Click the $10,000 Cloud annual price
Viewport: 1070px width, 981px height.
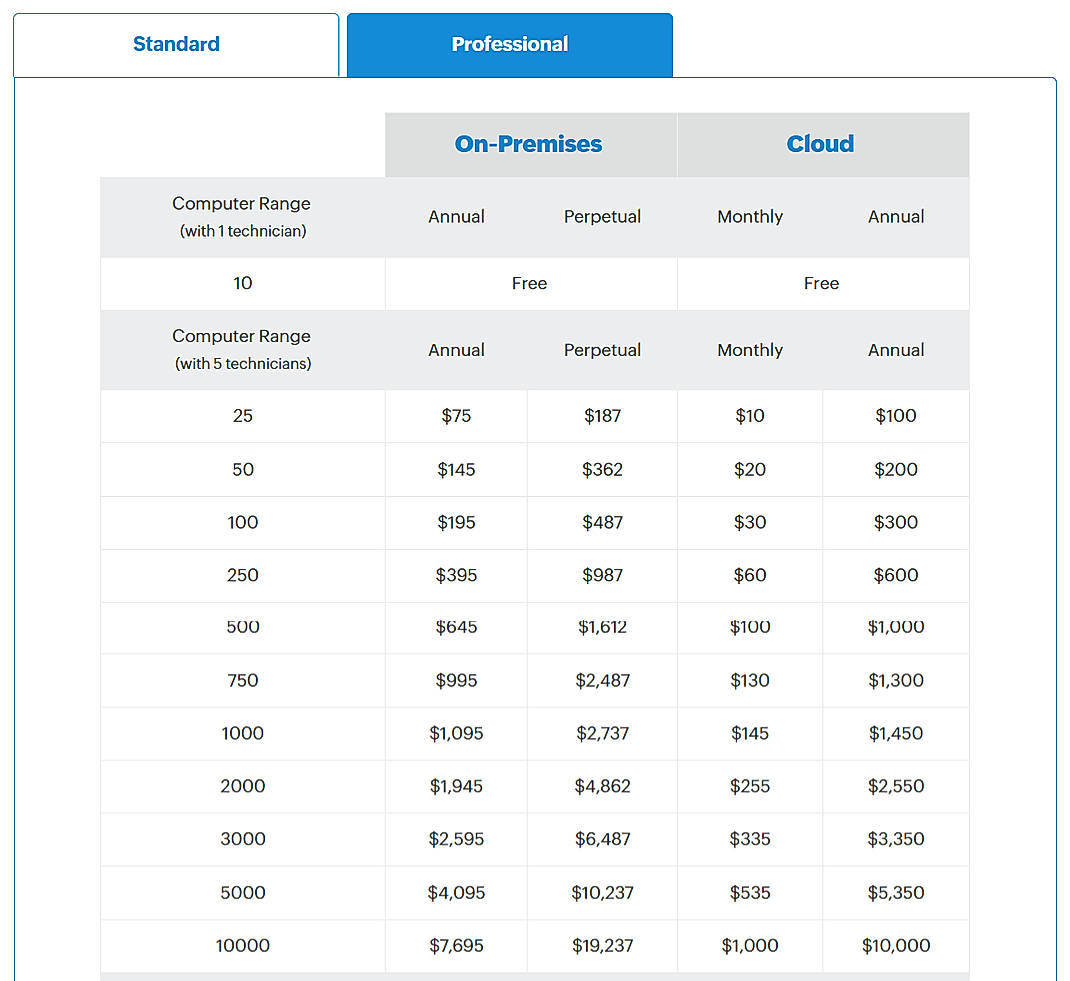click(895, 946)
